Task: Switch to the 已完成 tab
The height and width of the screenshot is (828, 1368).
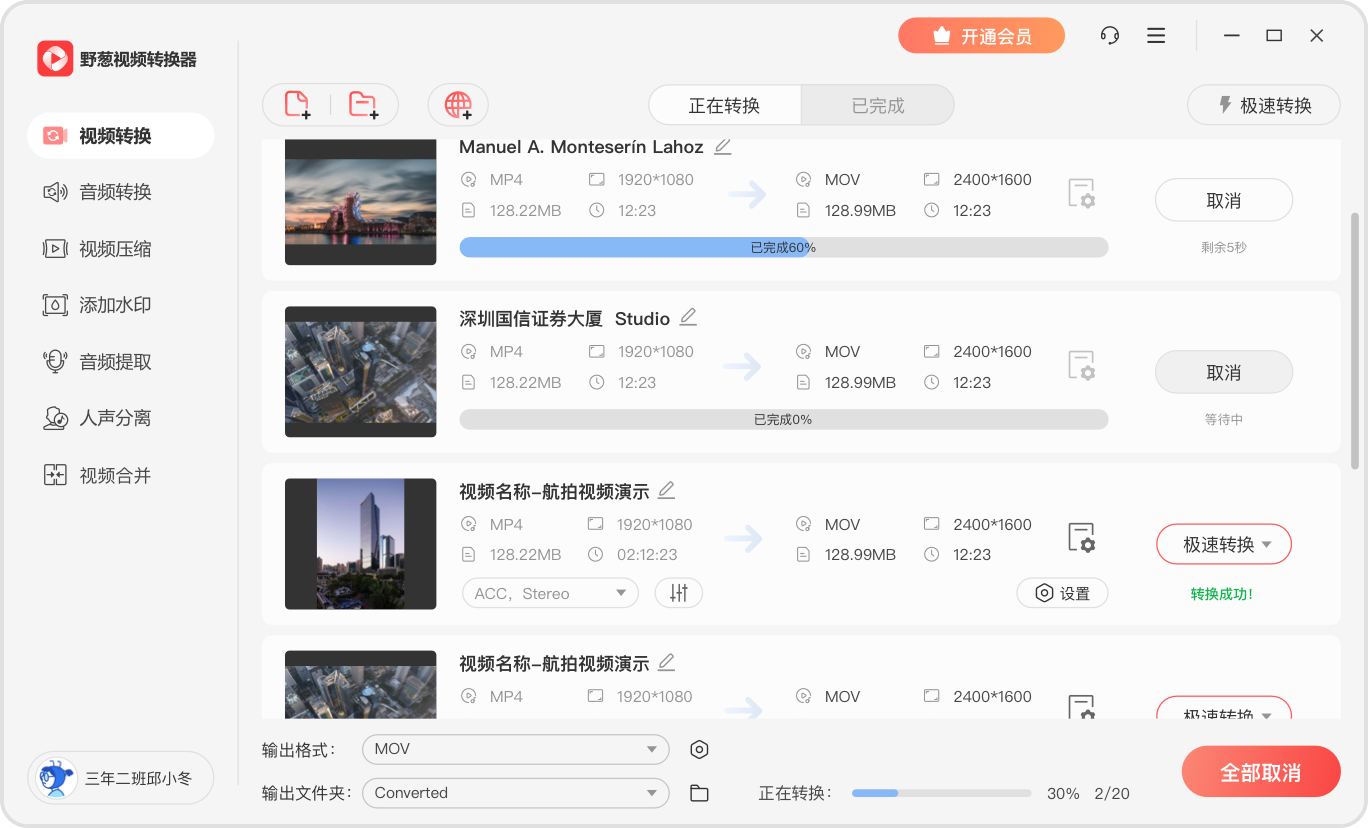Action: 877,104
